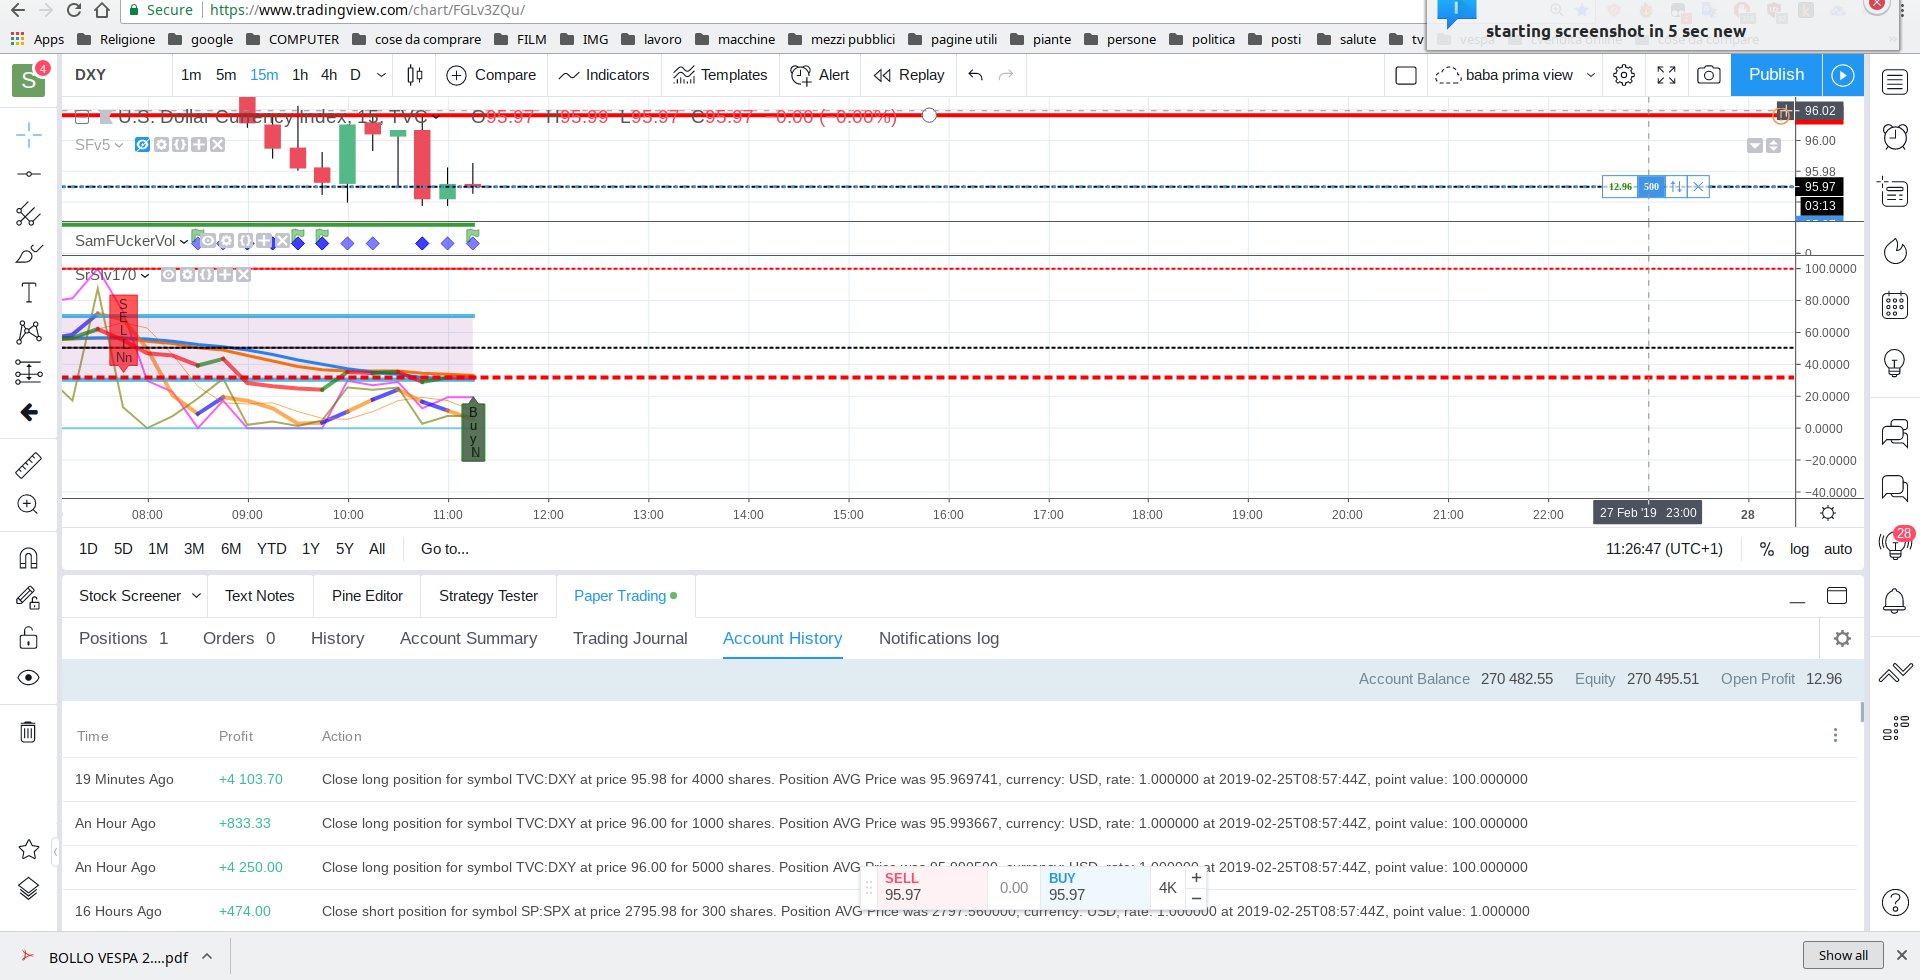
Task: Switch to the 1h timeframe
Action: 300,75
